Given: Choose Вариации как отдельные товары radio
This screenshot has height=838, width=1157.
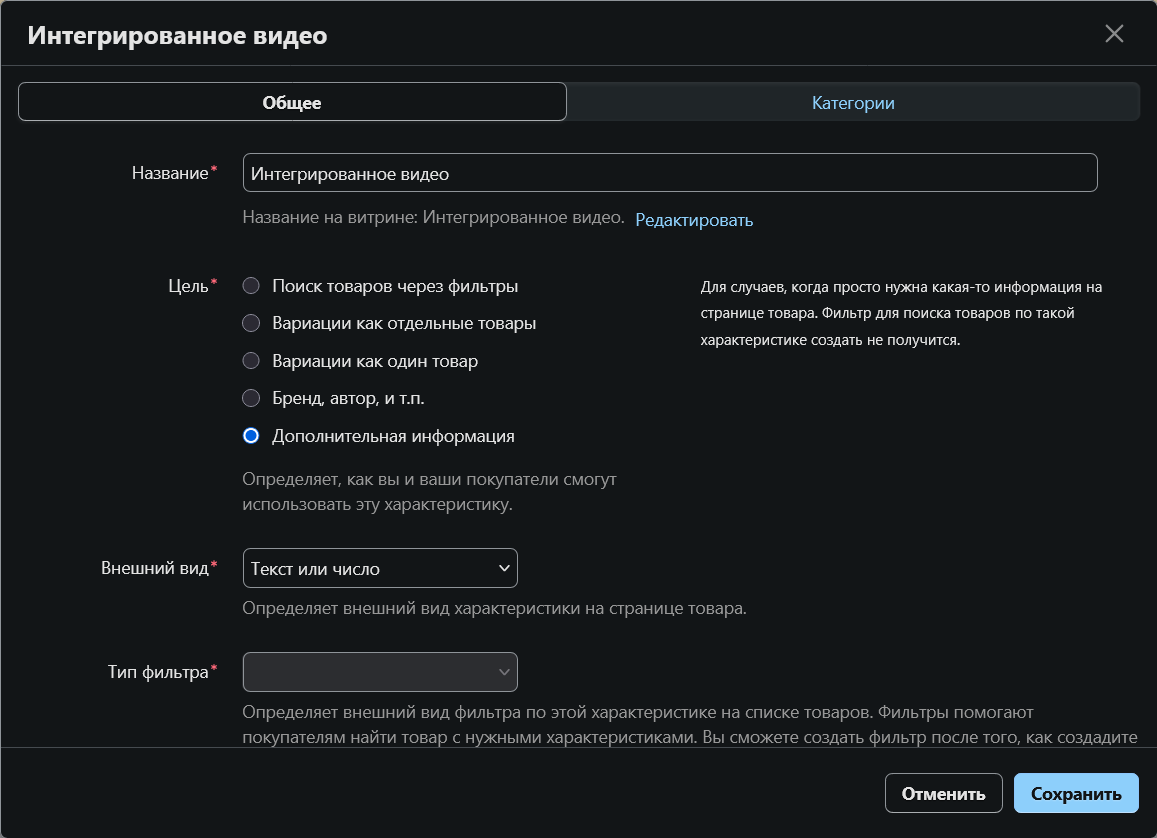Looking at the screenshot, I should pos(251,324).
